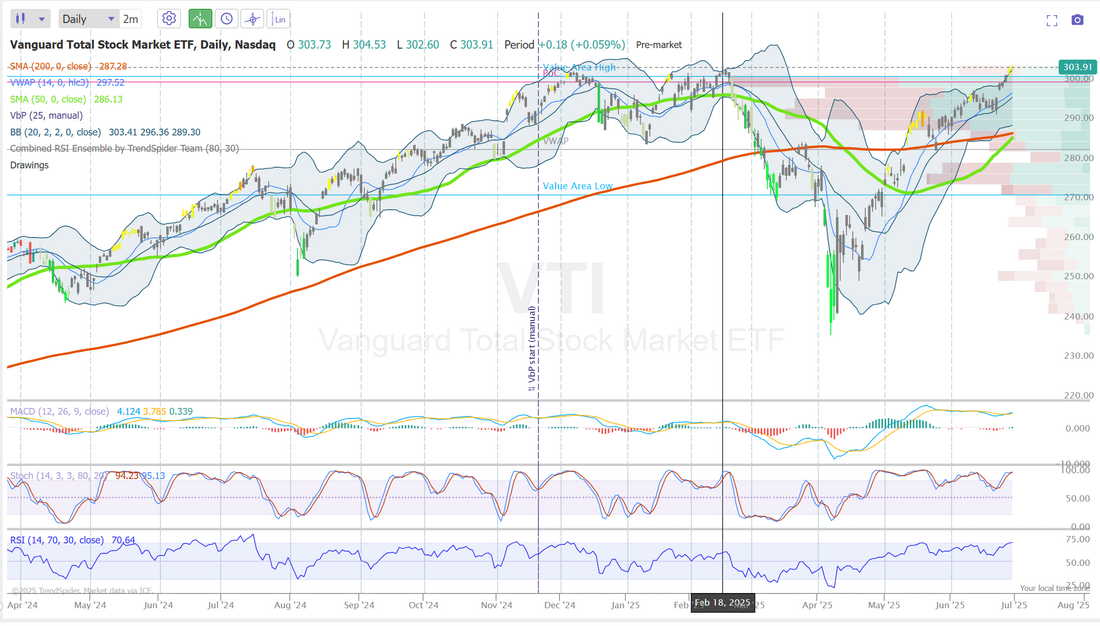Select the SMA (200, 0, close) legend entry
Image resolution: width=1100 pixels, height=626 pixels.
pyautogui.click(x=68, y=66)
